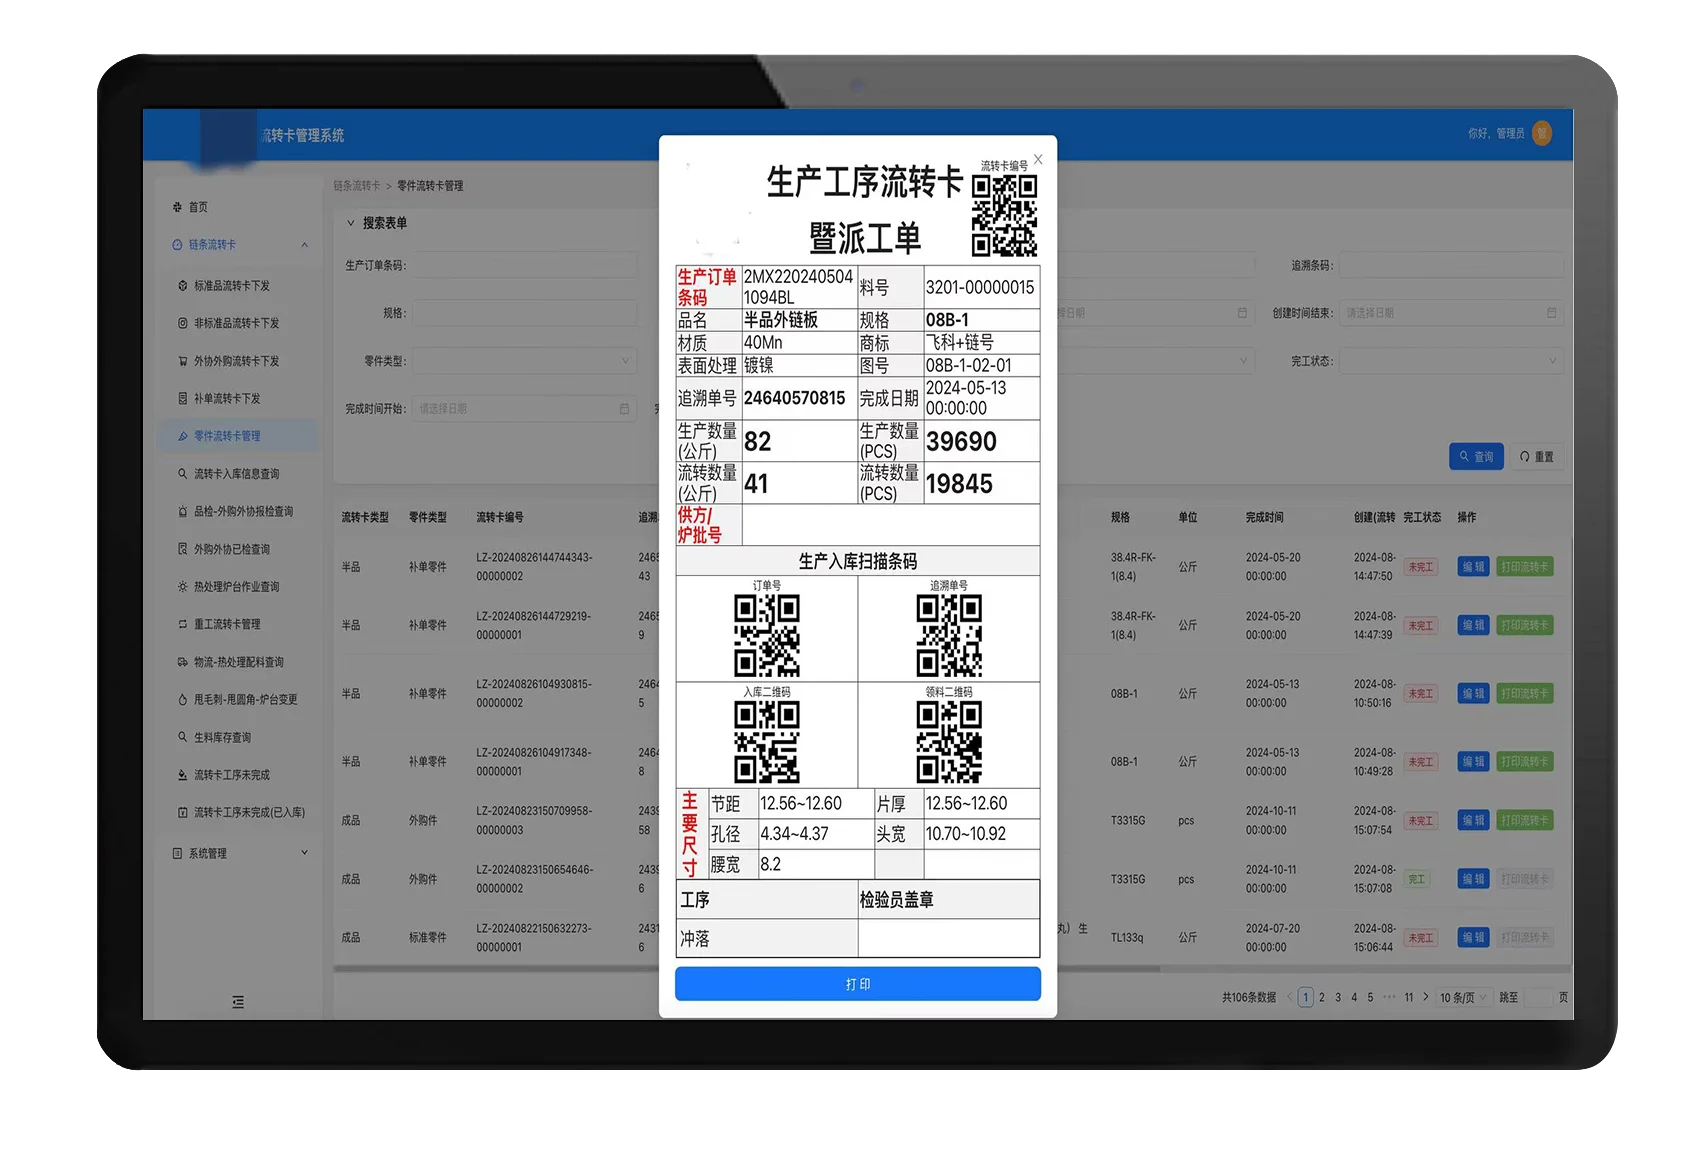Open 外协外购流转卡下发 menu item

236,361
